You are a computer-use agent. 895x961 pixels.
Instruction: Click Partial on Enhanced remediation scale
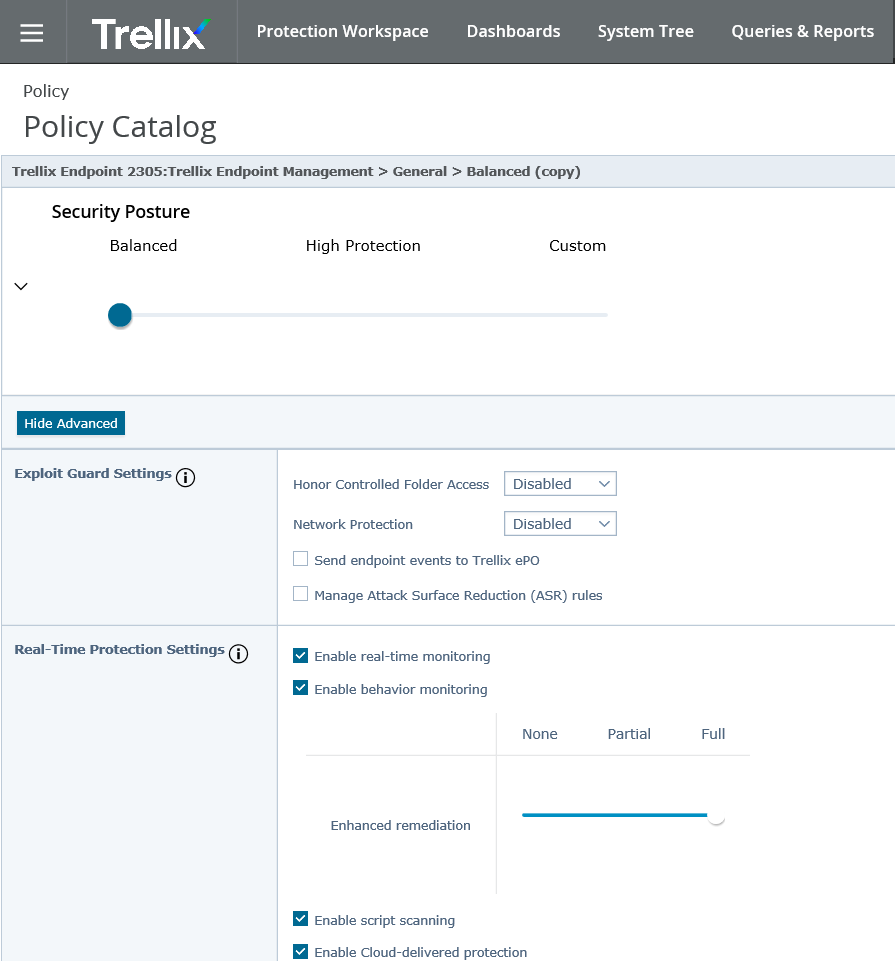(x=629, y=734)
